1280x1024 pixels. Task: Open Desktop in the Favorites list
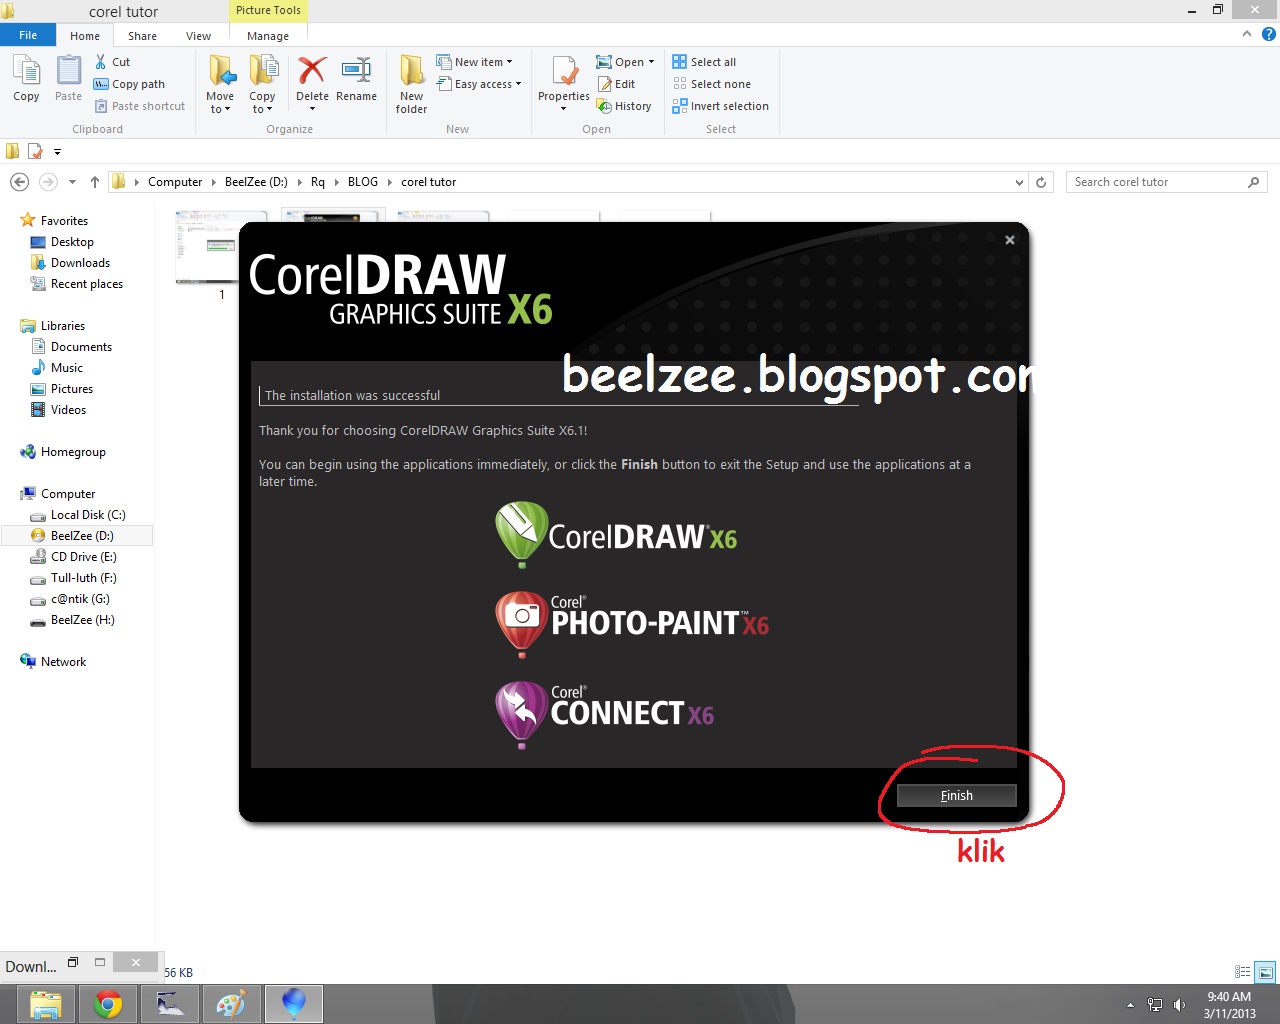click(x=72, y=242)
